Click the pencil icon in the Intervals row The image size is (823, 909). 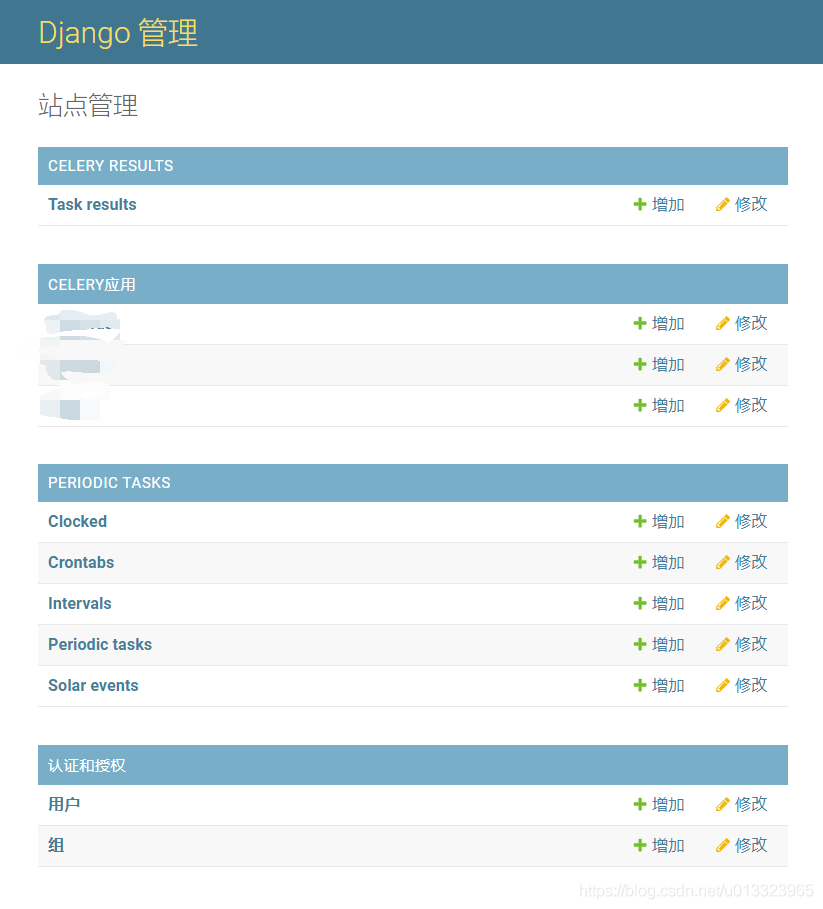(x=722, y=603)
